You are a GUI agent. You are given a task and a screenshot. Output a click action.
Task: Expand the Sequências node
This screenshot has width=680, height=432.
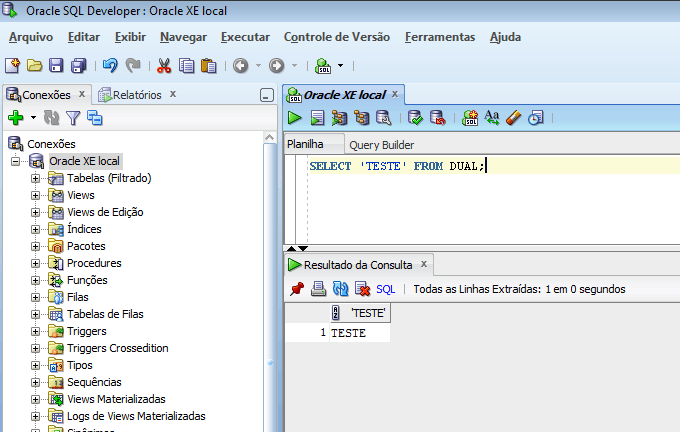pyautogui.click(x=35, y=383)
